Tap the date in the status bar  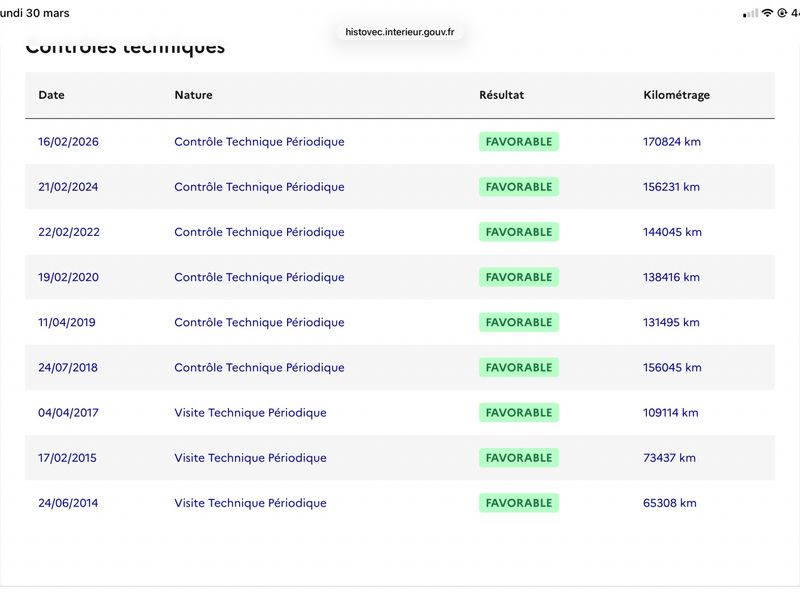point(35,13)
